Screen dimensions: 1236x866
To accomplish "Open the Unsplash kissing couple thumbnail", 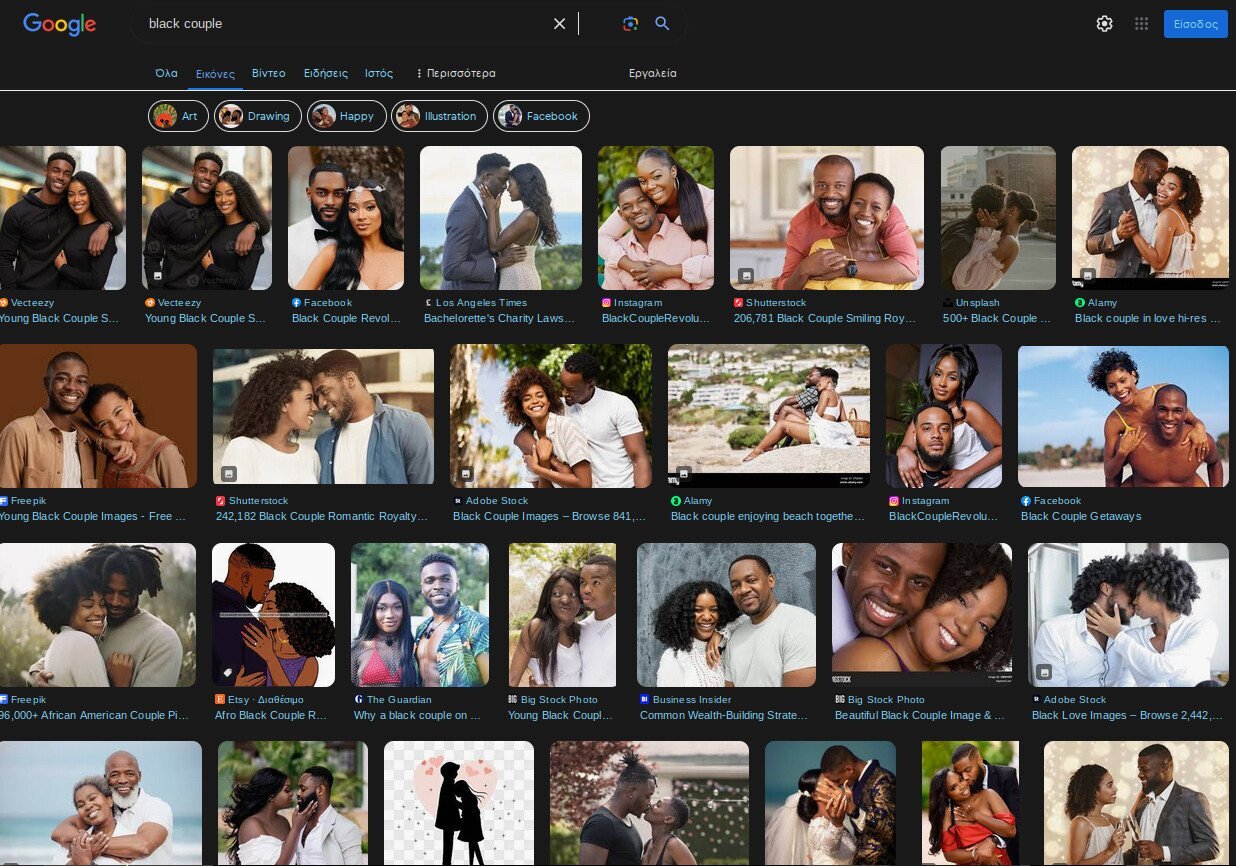I will click(x=998, y=218).
